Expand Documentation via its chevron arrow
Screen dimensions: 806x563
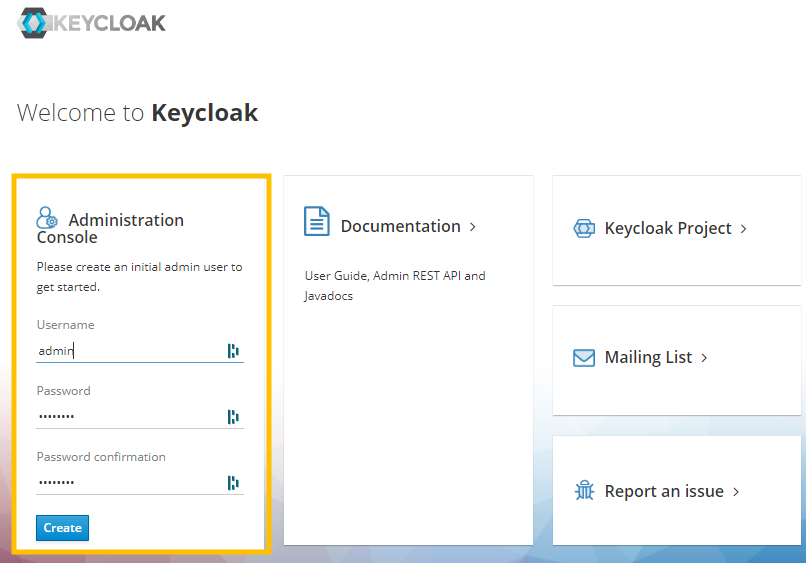click(473, 227)
